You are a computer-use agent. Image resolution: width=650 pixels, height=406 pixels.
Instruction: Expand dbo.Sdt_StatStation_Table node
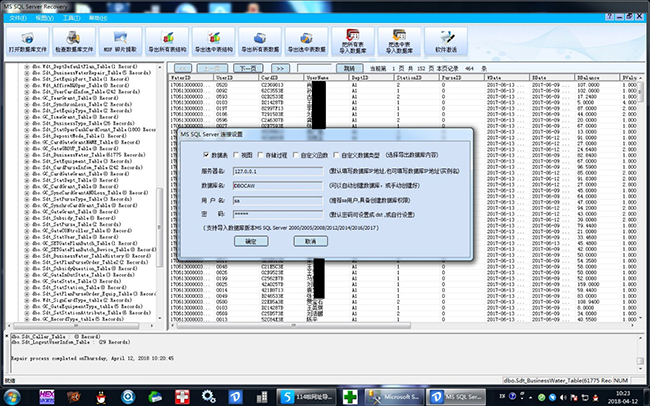click(27, 287)
